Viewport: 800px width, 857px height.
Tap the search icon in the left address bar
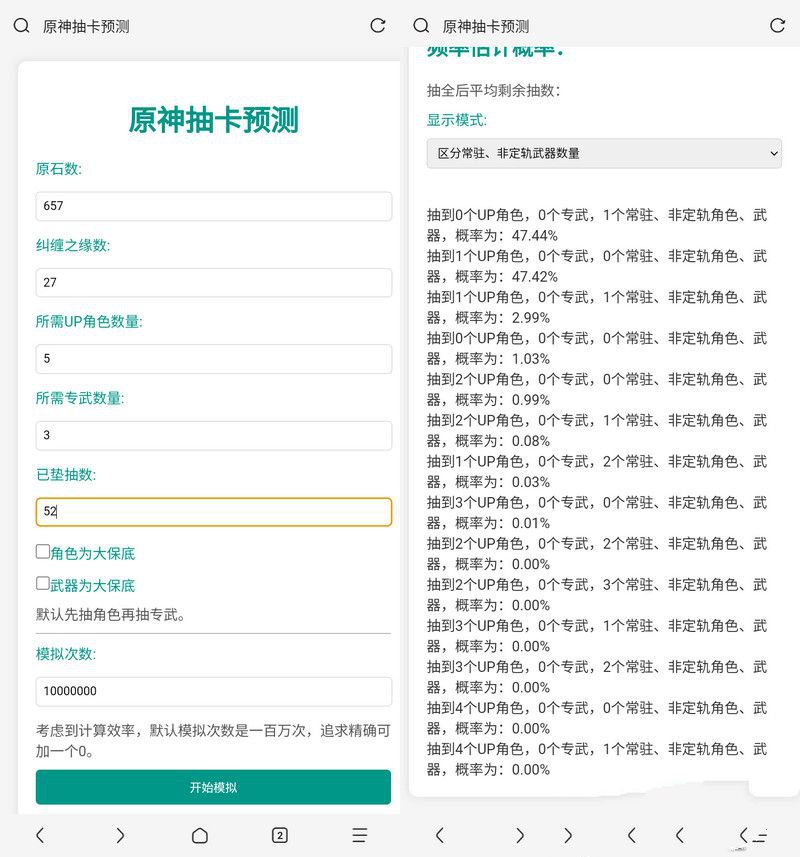click(20, 25)
